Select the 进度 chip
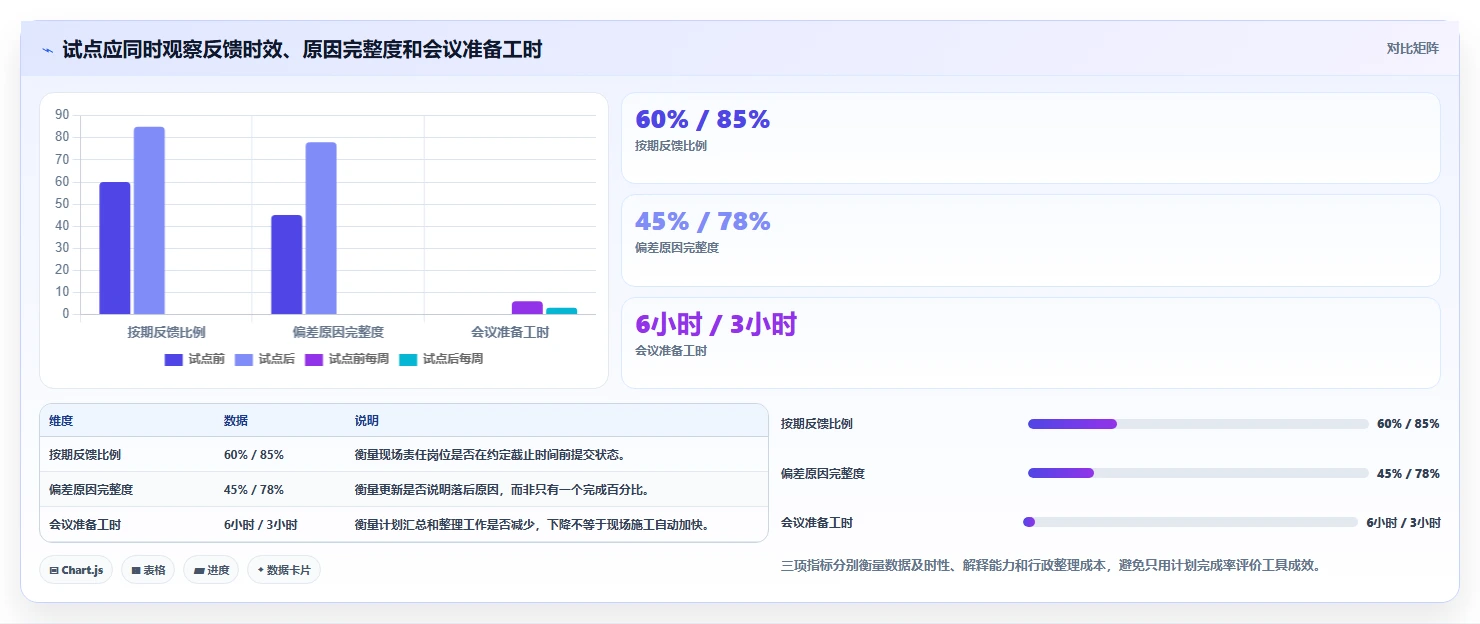The width and height of the screenshot is (1480, 624). (211, 570)
